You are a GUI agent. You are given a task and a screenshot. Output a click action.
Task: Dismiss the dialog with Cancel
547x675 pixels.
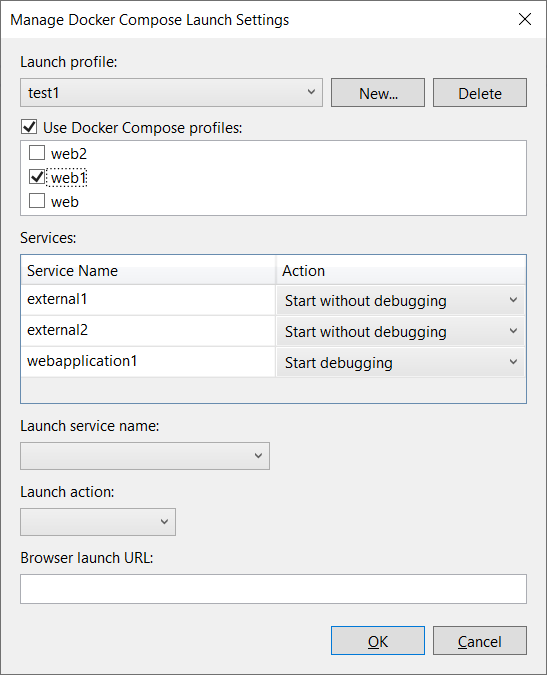coord(480,641)
